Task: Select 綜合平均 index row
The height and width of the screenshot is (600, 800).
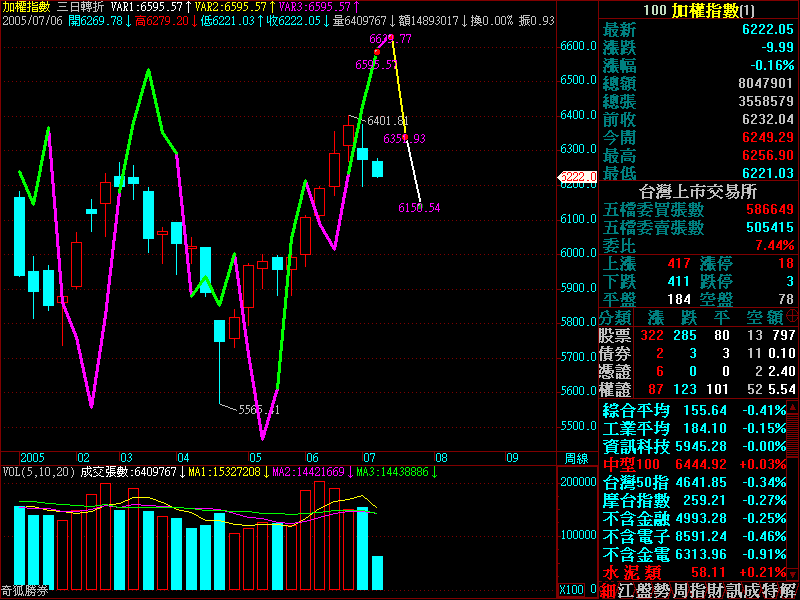Action: point(693,410)
